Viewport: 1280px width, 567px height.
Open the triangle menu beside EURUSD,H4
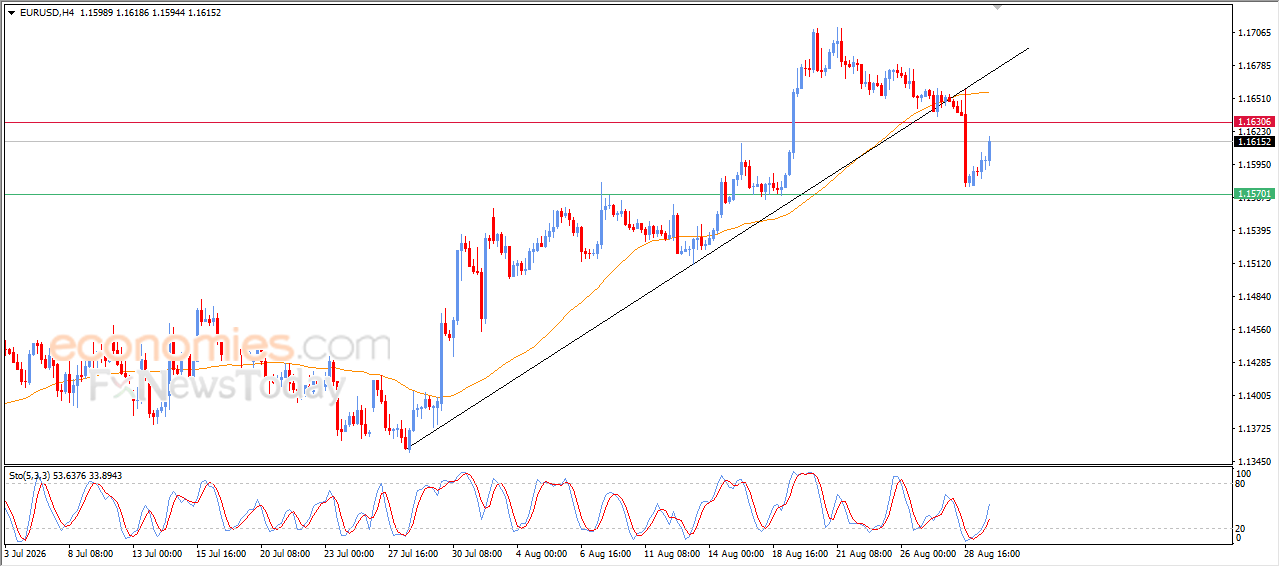(11, 12)
